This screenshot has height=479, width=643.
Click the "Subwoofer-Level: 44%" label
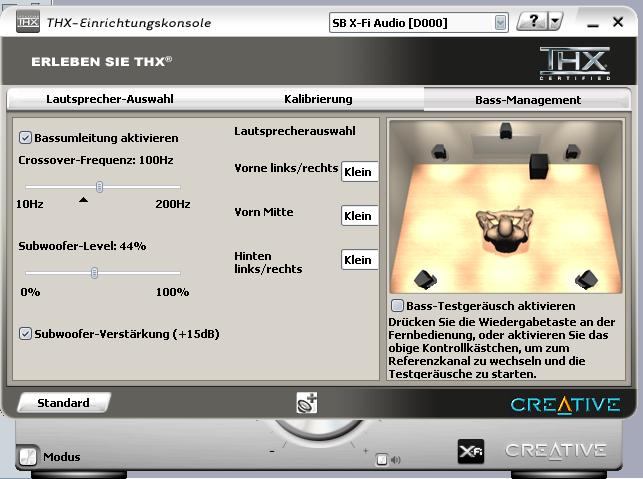82,246
